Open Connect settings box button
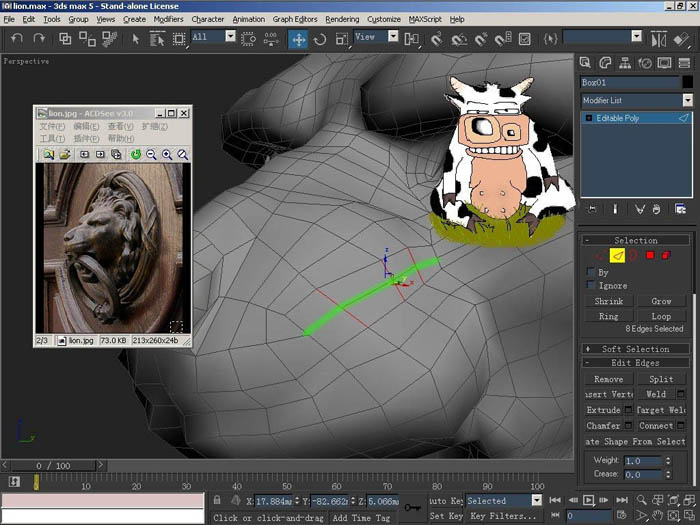Image resolution: width=700 pixels, height=525 pixels. coord(680,425)
